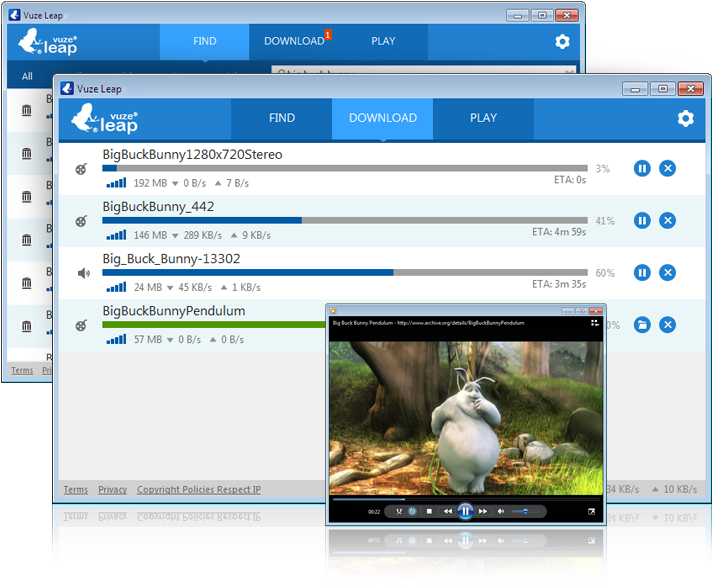The image size is (712, 587).
Task: Open the Privacy link in the footer
Action: point(112,490)
